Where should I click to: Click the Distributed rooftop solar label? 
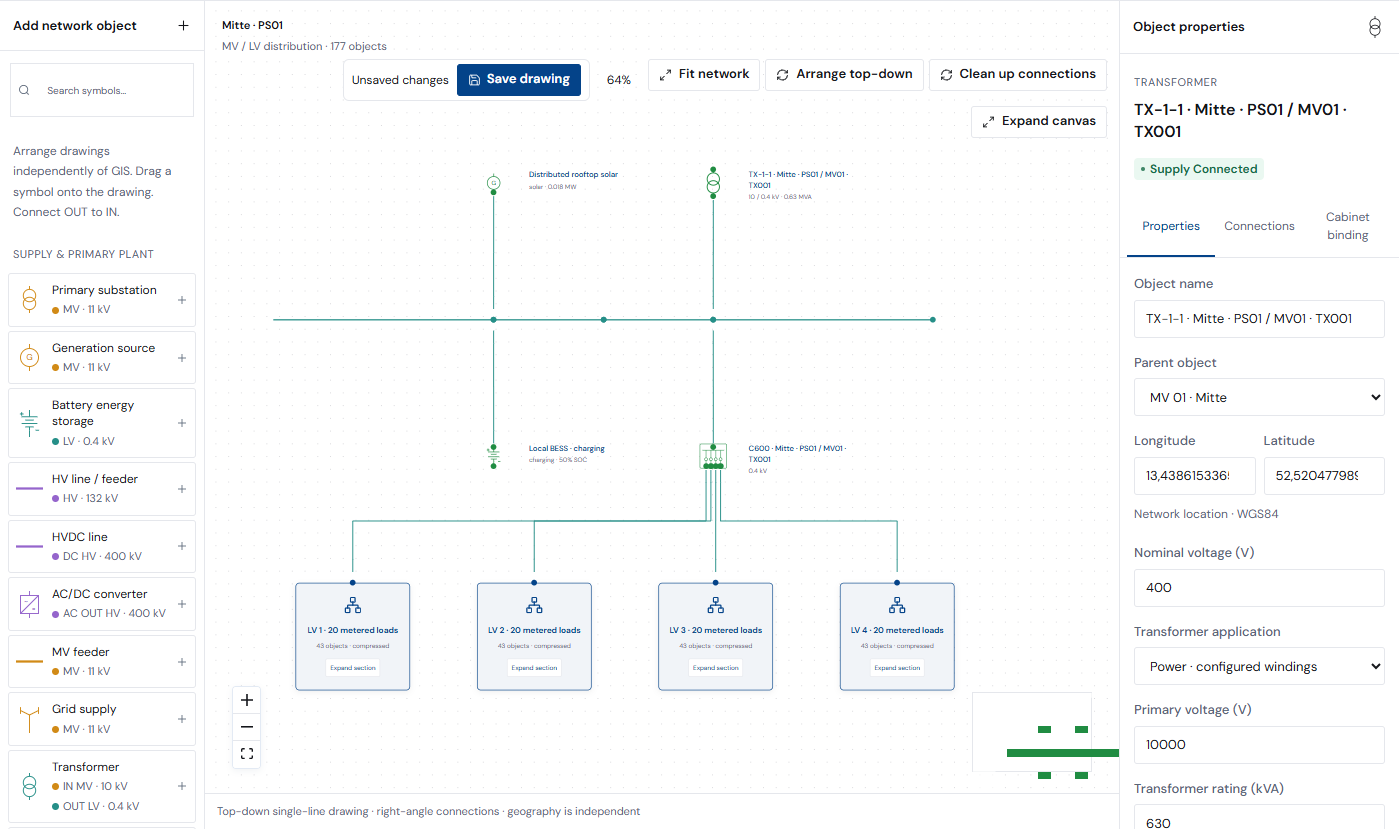point(573,174)
